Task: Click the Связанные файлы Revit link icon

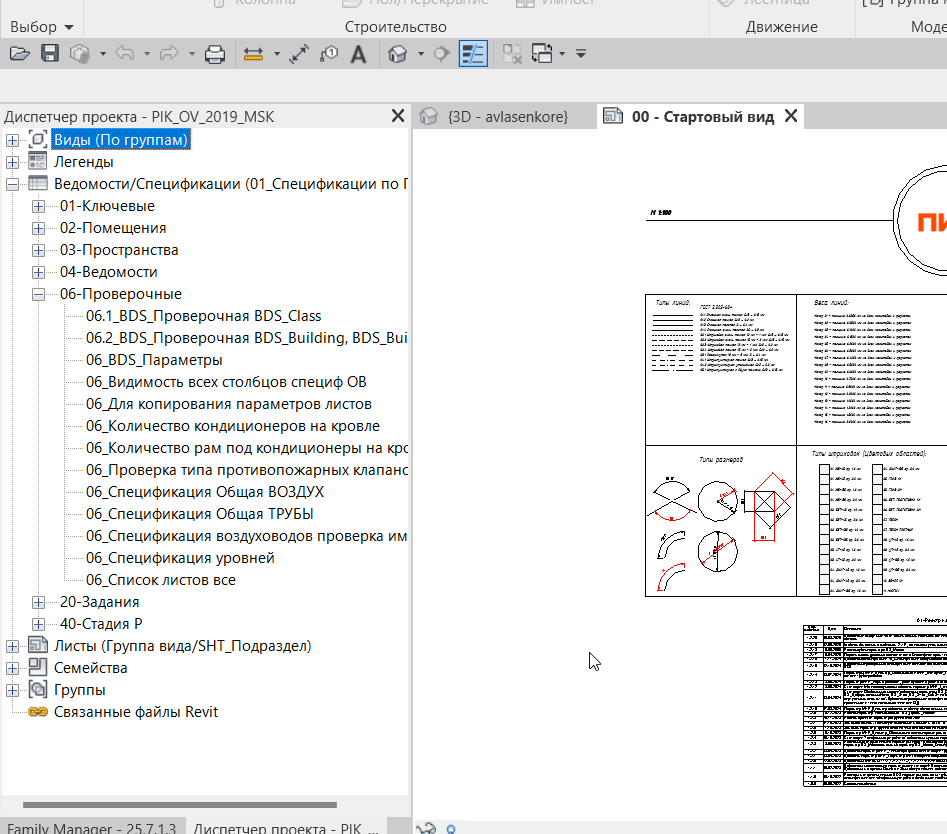Action: point(37,712)
